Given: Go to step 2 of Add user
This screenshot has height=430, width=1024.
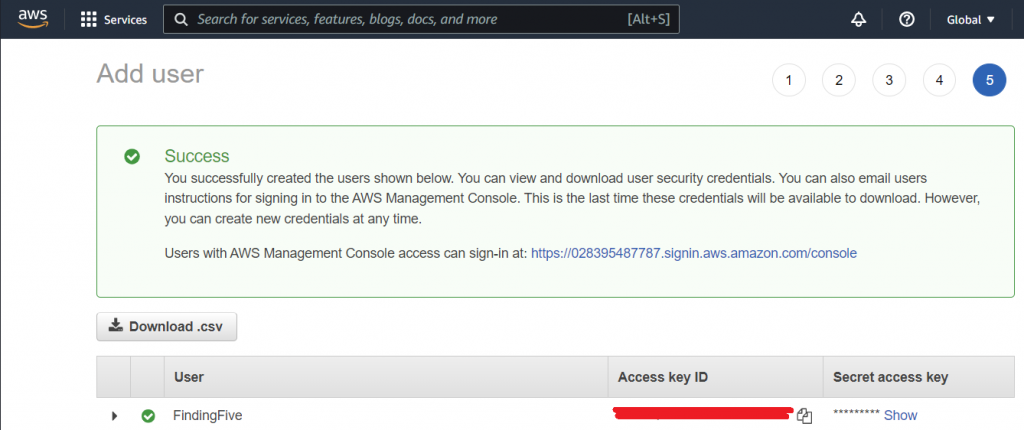Looking at the screenshot, I should (x=839, y=80).
